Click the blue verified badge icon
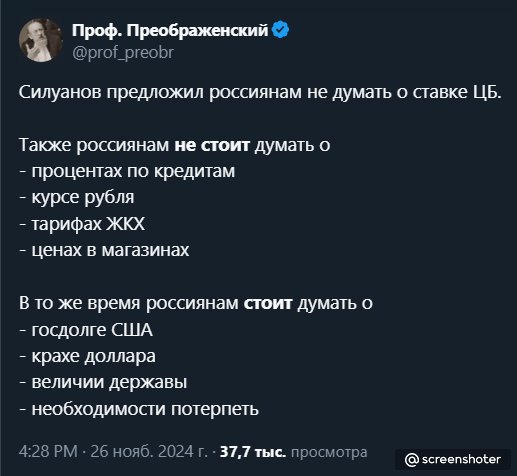 281,30
